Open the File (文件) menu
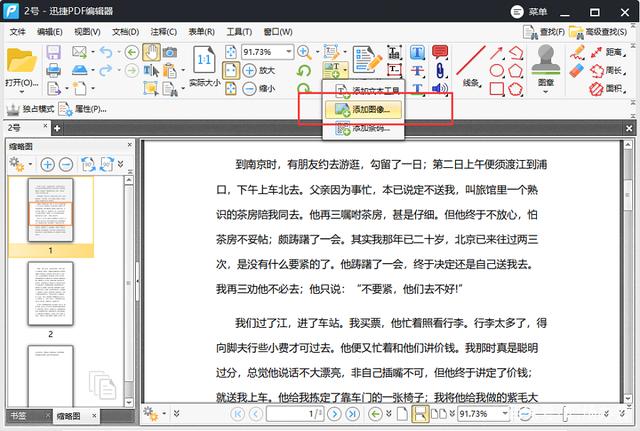 (x=18, y=31)
